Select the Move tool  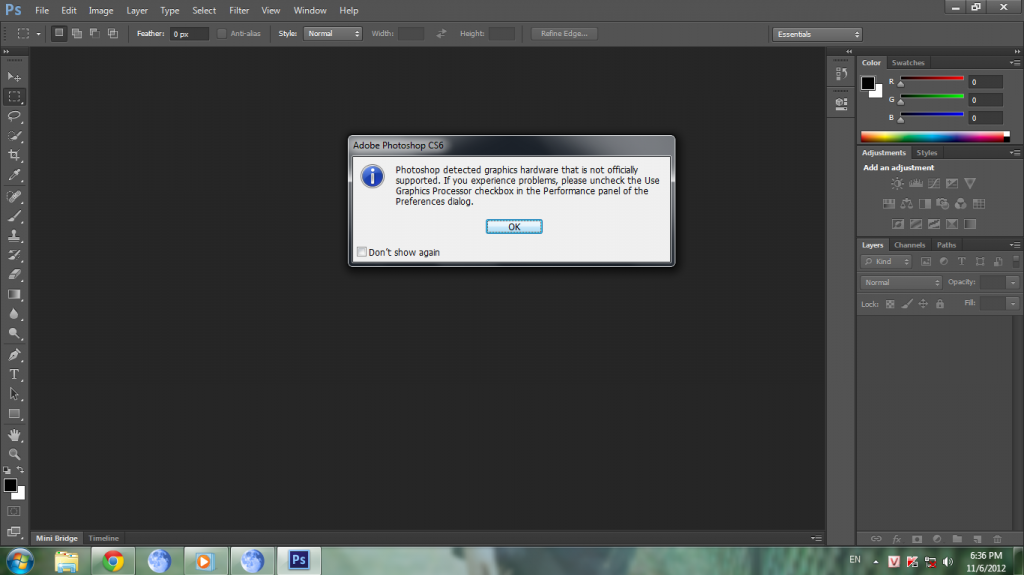(x=14, y=77)
